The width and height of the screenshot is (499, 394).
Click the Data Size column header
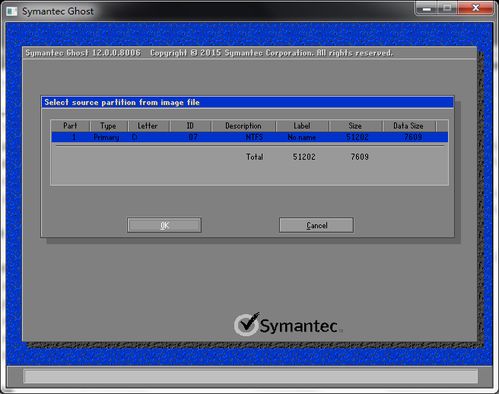coord(408,126)
